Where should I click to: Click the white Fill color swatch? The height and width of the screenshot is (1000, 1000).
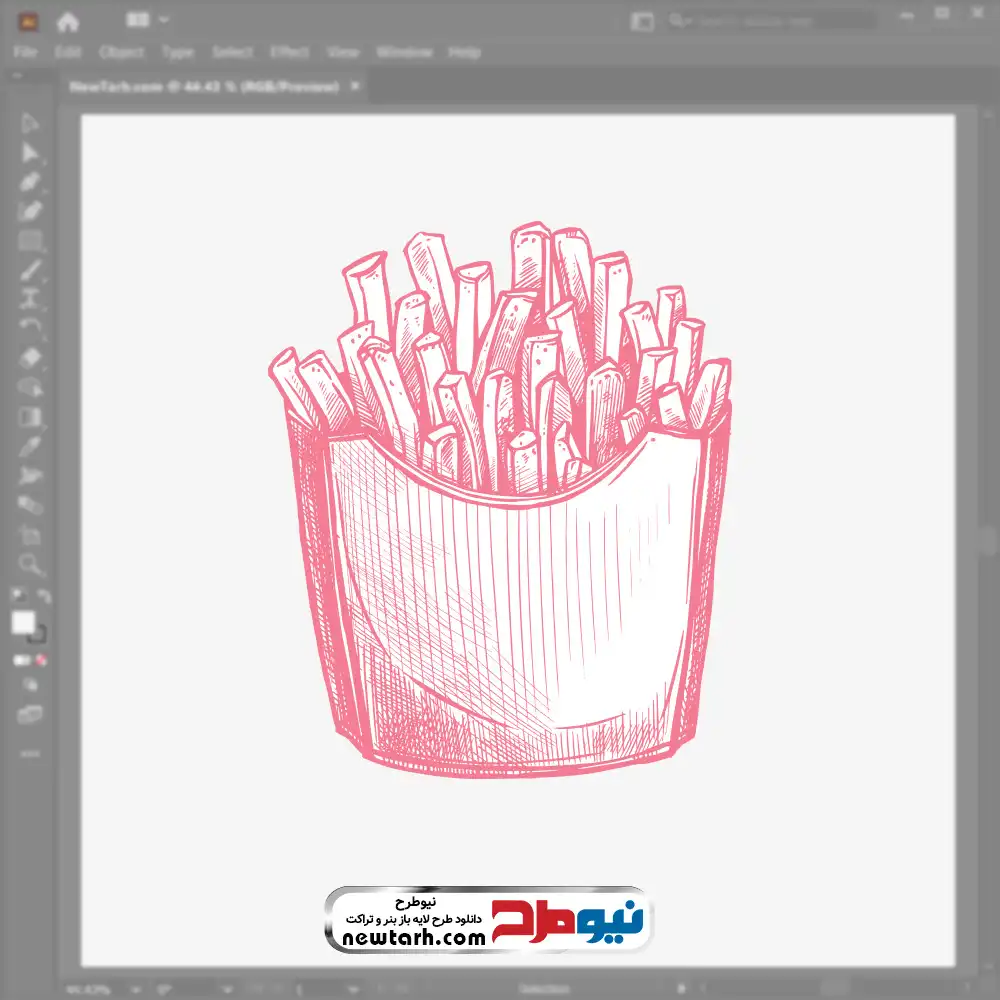tap(23, 623)
